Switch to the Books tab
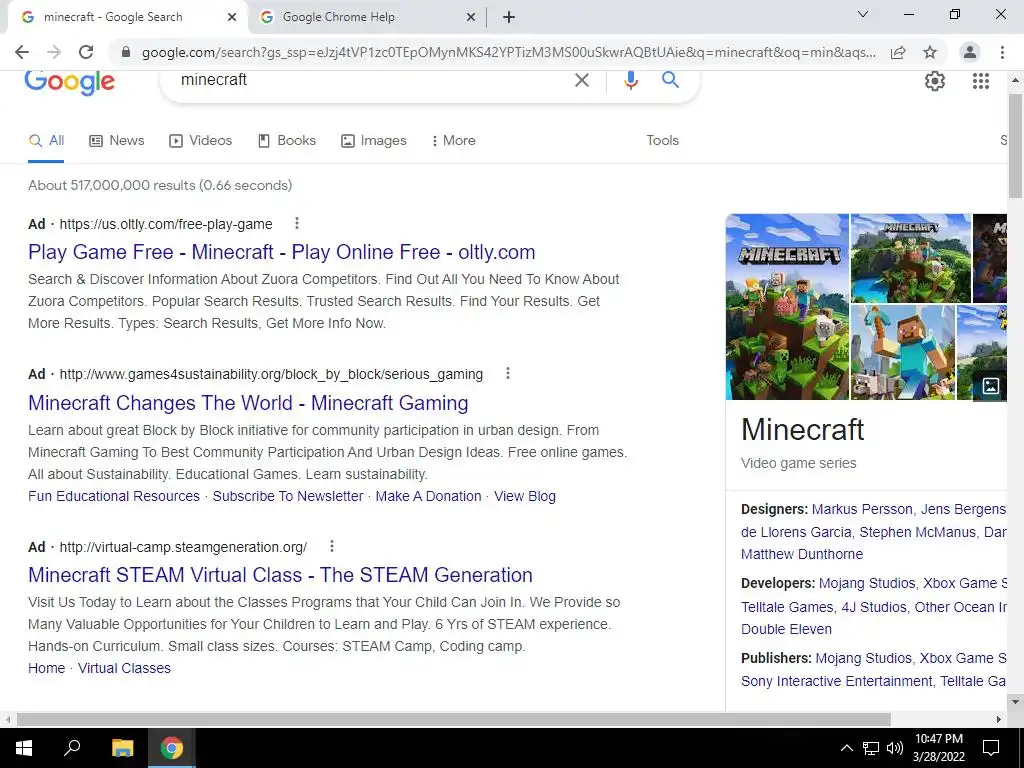 tap(287, 140)
